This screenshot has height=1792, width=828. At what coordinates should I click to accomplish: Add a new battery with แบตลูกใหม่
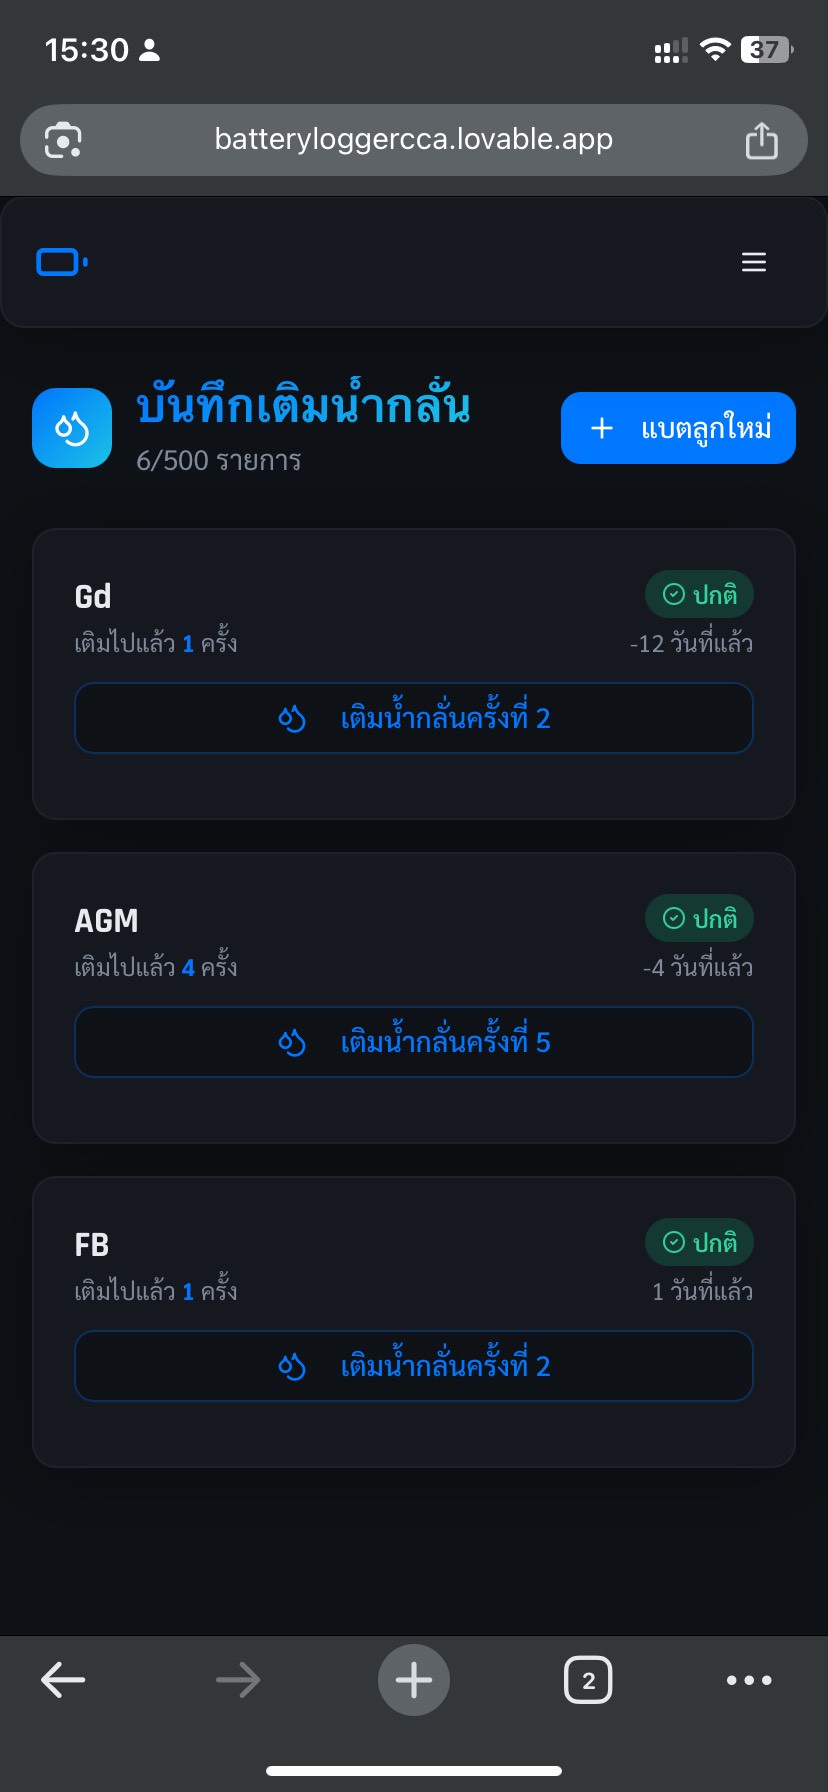coord(678,428)
